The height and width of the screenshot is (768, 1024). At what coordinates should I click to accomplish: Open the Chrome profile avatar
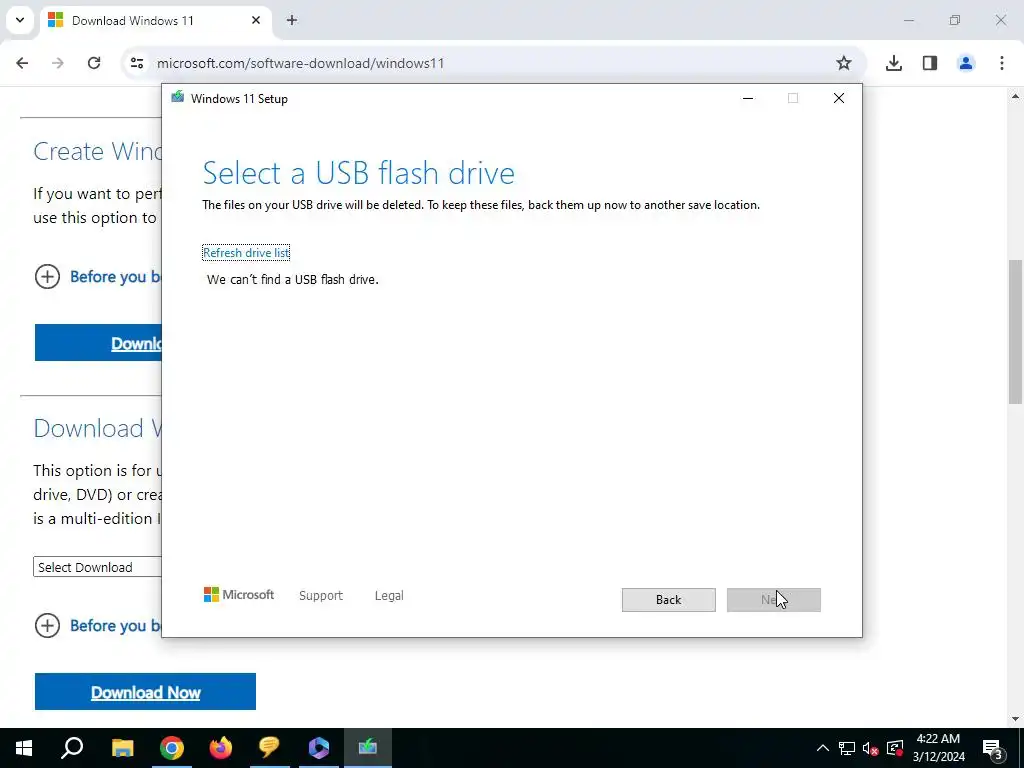tap(966, 63)
